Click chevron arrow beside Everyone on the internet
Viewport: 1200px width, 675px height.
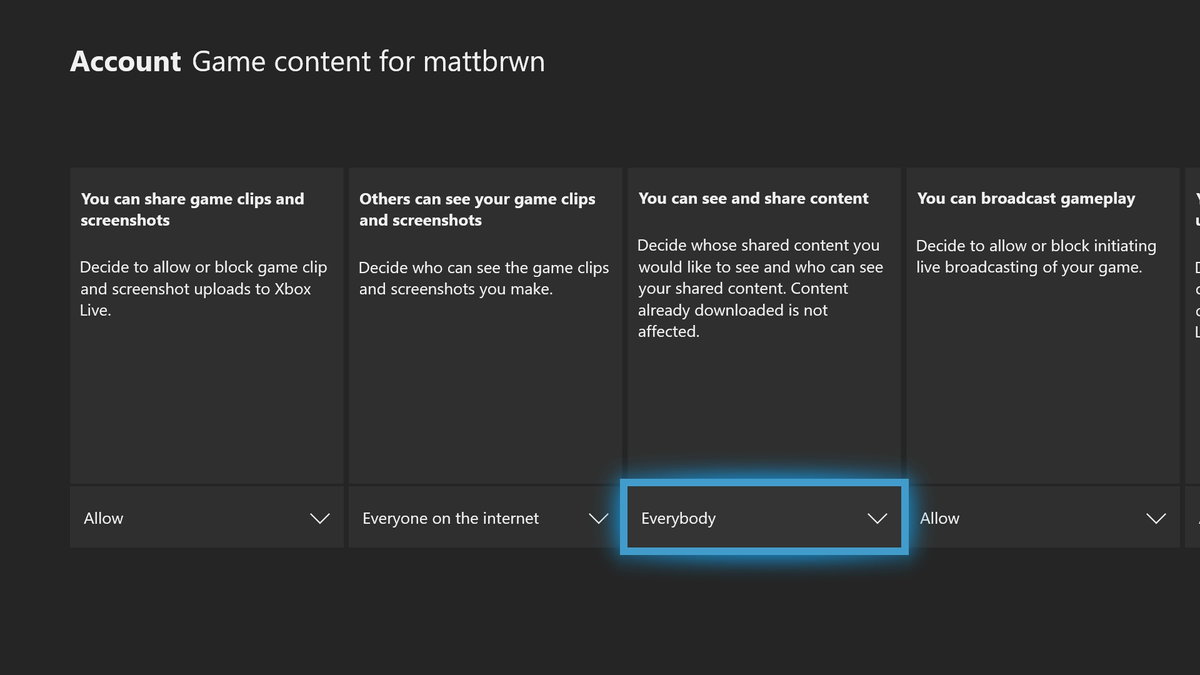click(598, 518)
